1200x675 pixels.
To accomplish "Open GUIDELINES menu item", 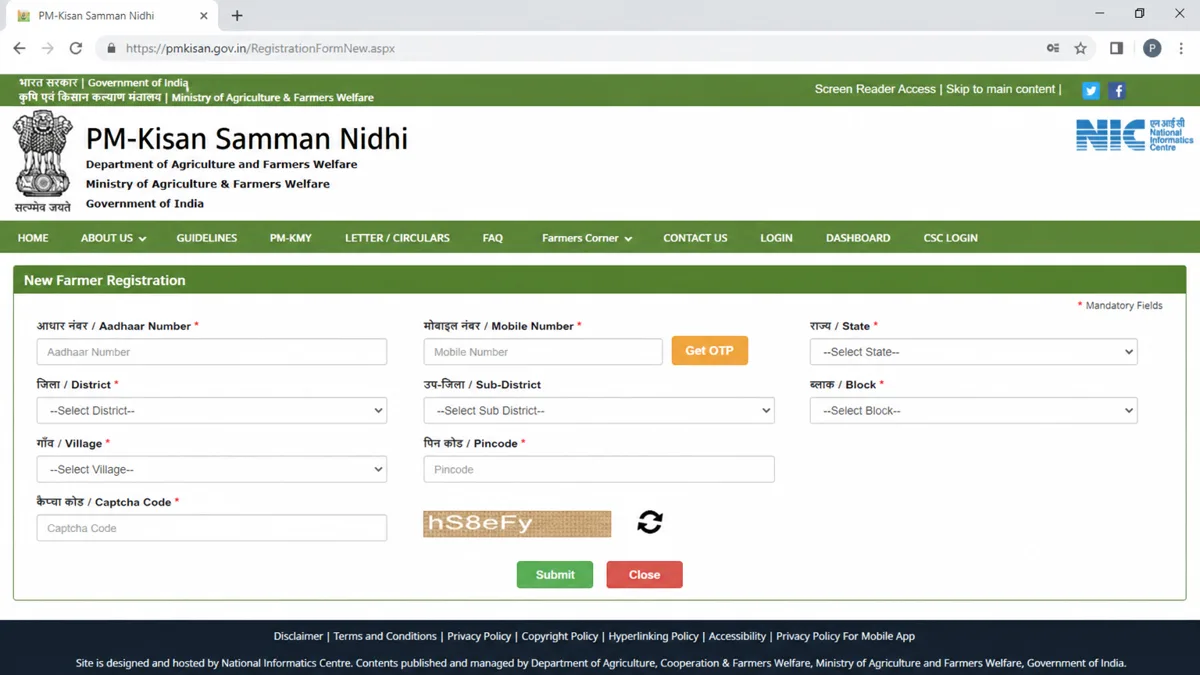I will click(207, 238).
